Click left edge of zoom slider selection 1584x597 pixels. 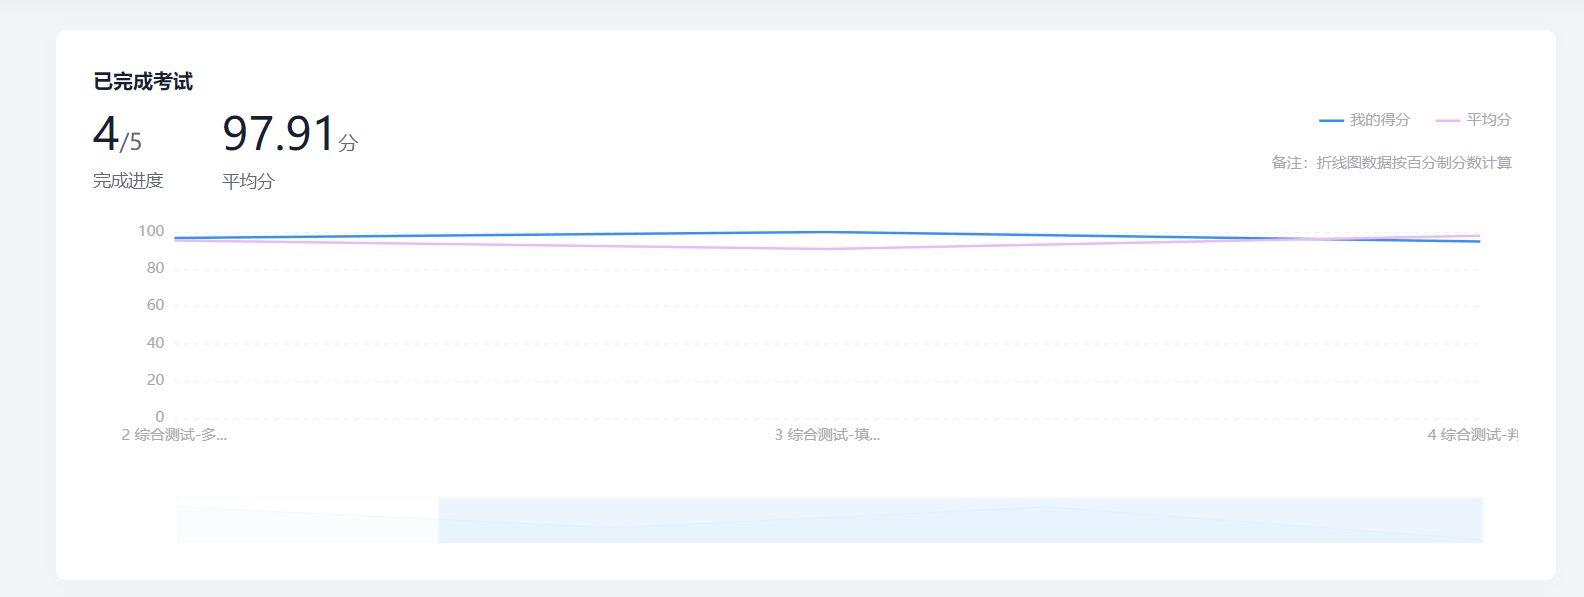439,520
